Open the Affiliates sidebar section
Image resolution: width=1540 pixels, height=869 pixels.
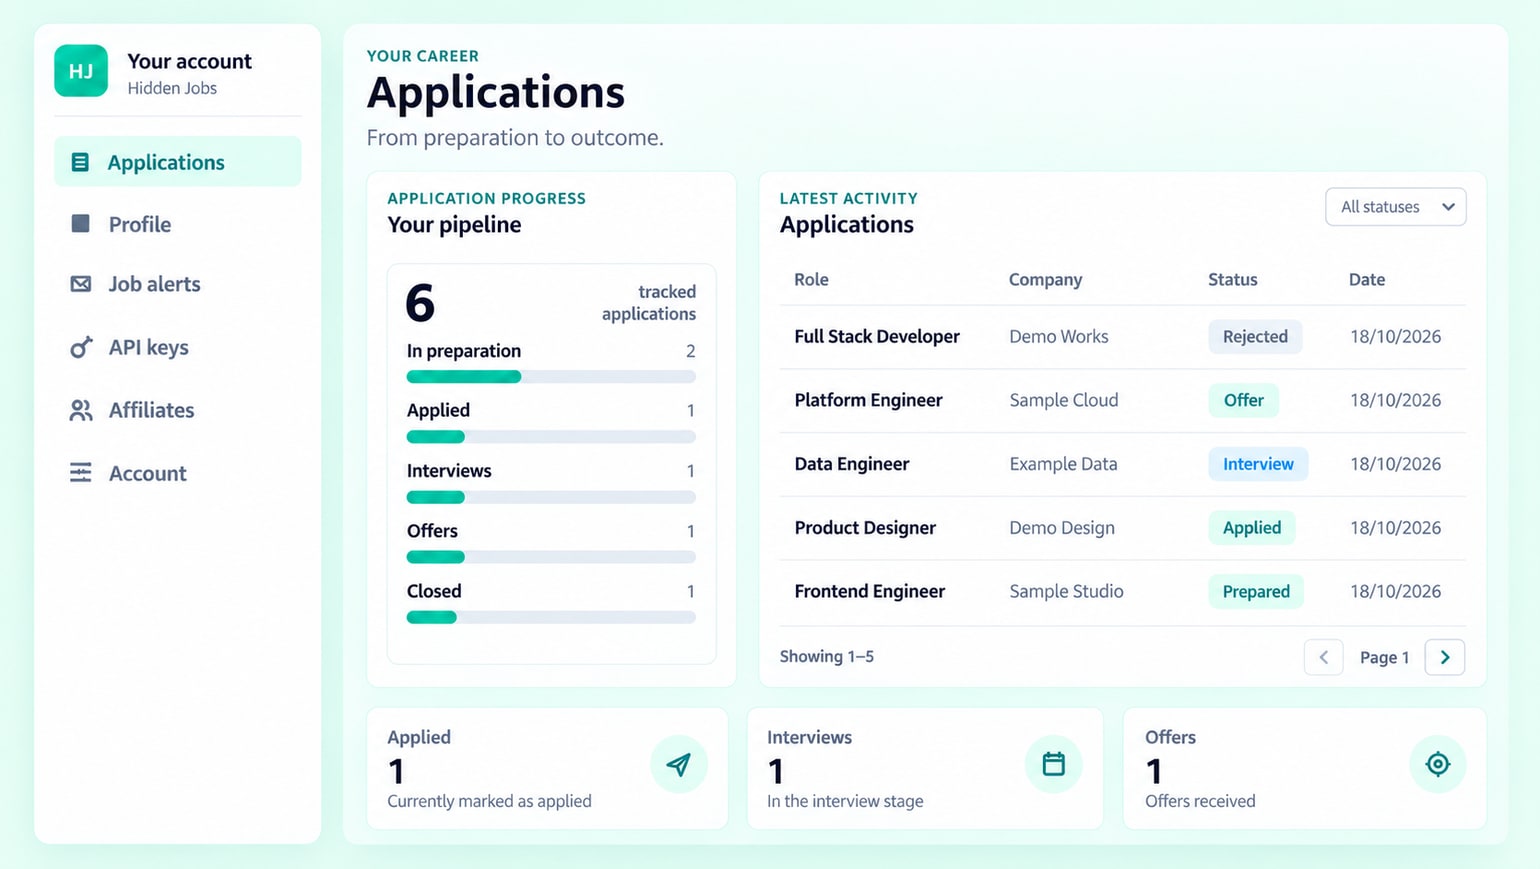coord(178,410)
